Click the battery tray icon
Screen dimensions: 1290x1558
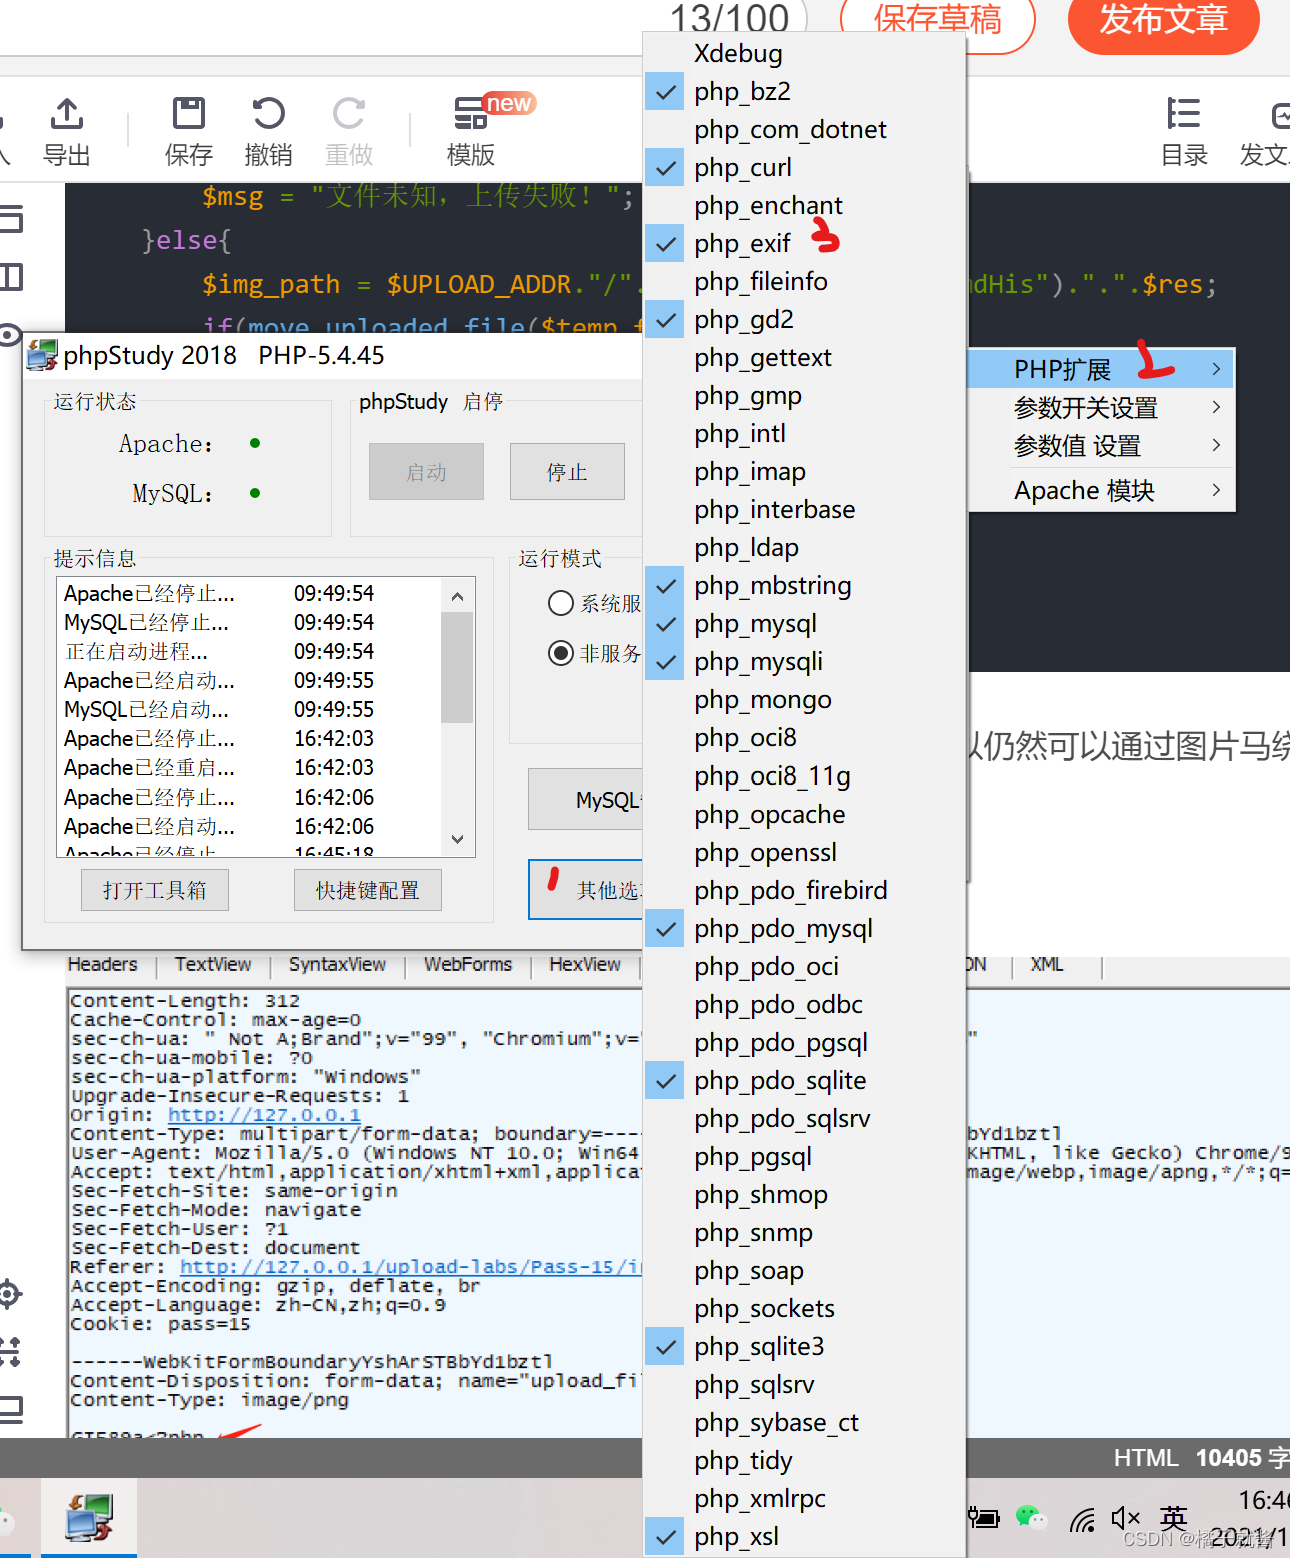click(x=984, y=1518)
